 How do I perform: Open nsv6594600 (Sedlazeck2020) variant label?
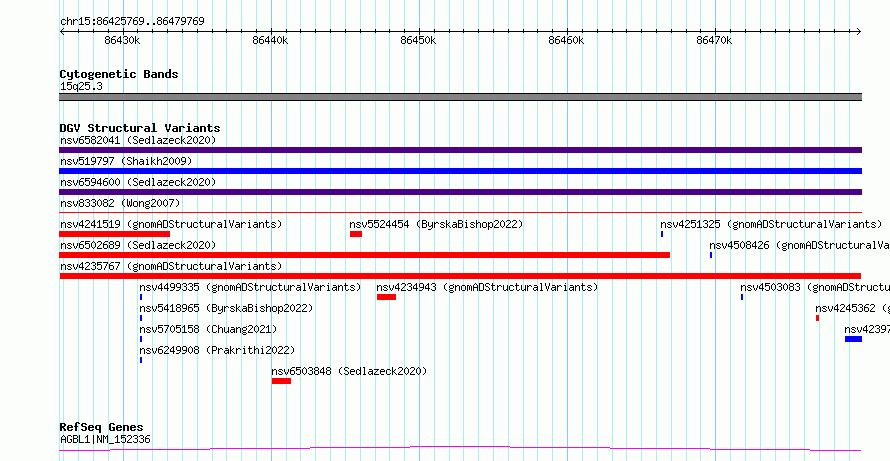(138, 182)
